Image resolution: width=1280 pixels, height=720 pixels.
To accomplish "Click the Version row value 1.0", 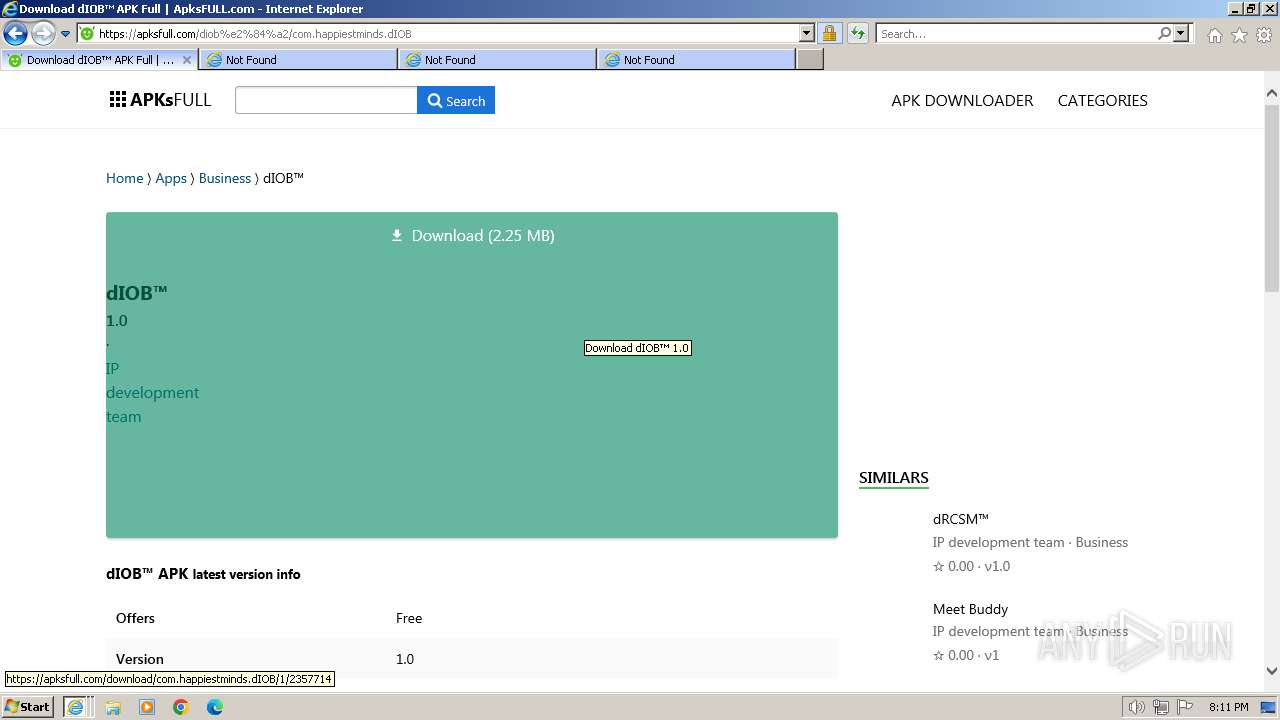I will [405, 659].
